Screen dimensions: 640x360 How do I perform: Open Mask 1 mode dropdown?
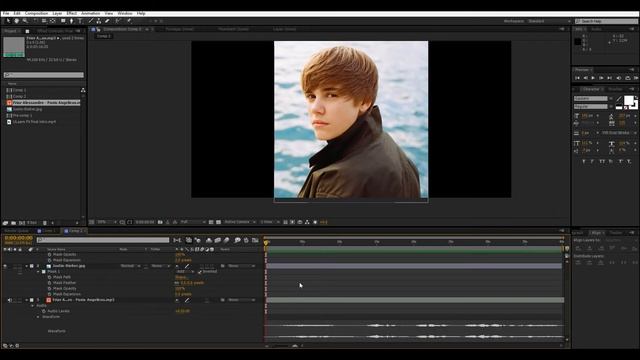point(185,272)
